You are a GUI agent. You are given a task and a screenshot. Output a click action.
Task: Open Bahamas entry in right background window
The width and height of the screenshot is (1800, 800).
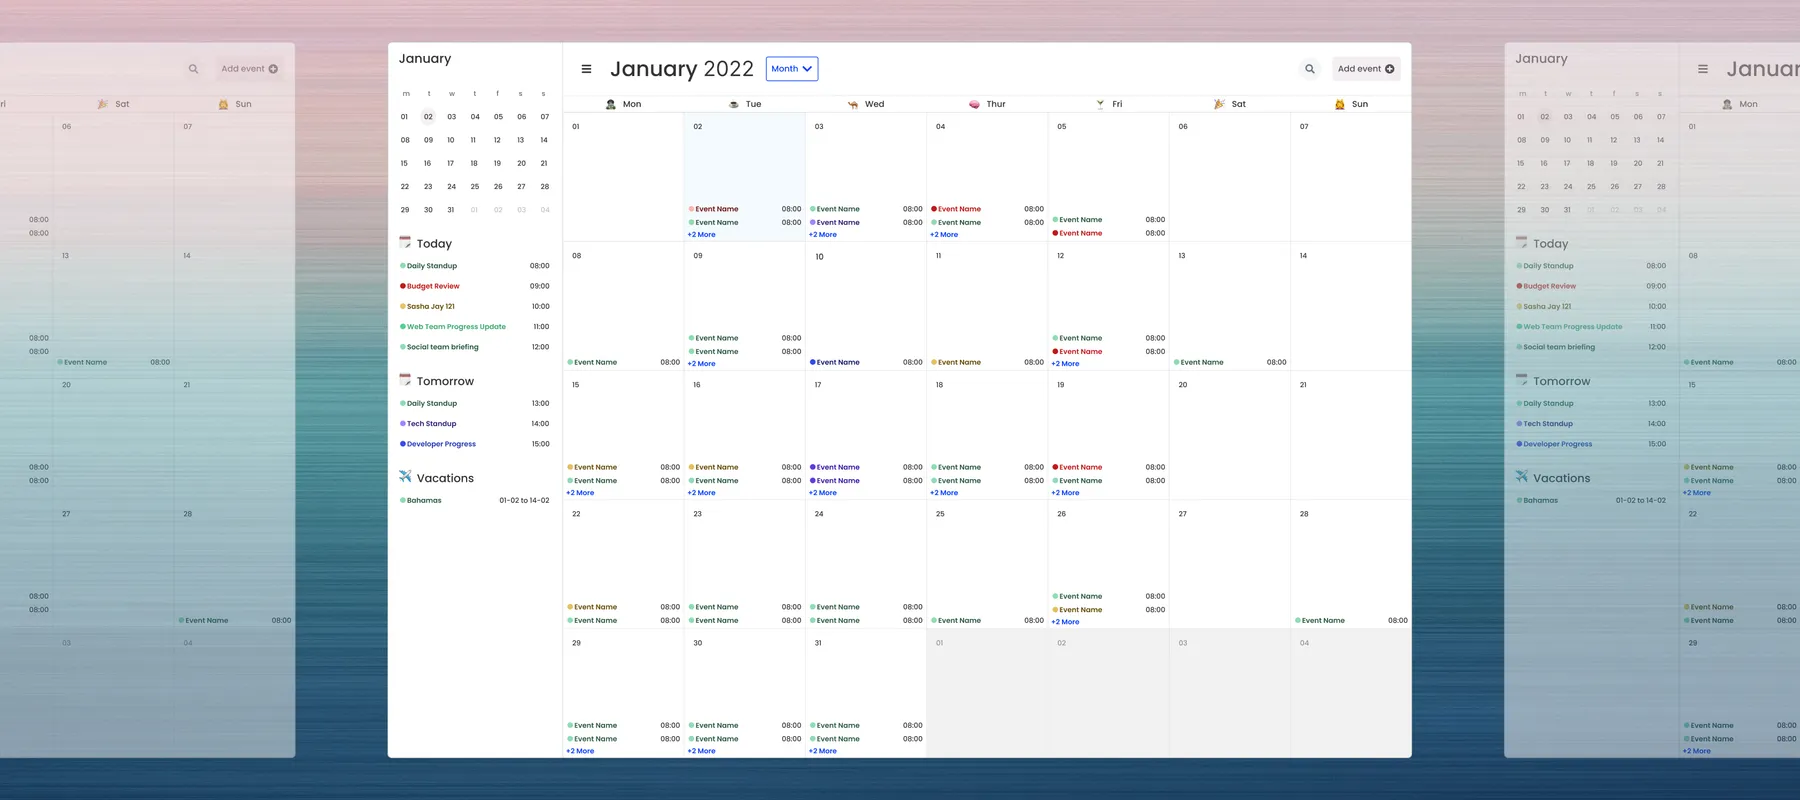point(1592,500)
